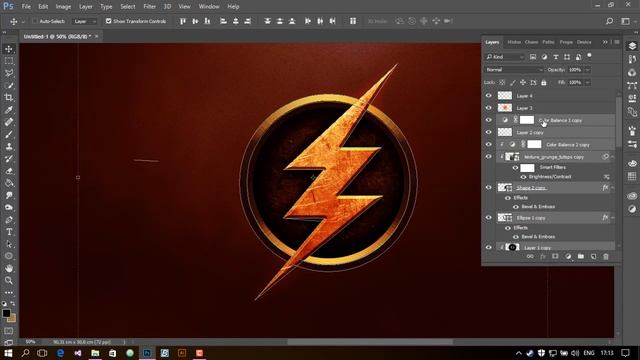Open Windows Start button
Viewport: 640px width, 360px height.
point(8,353)
